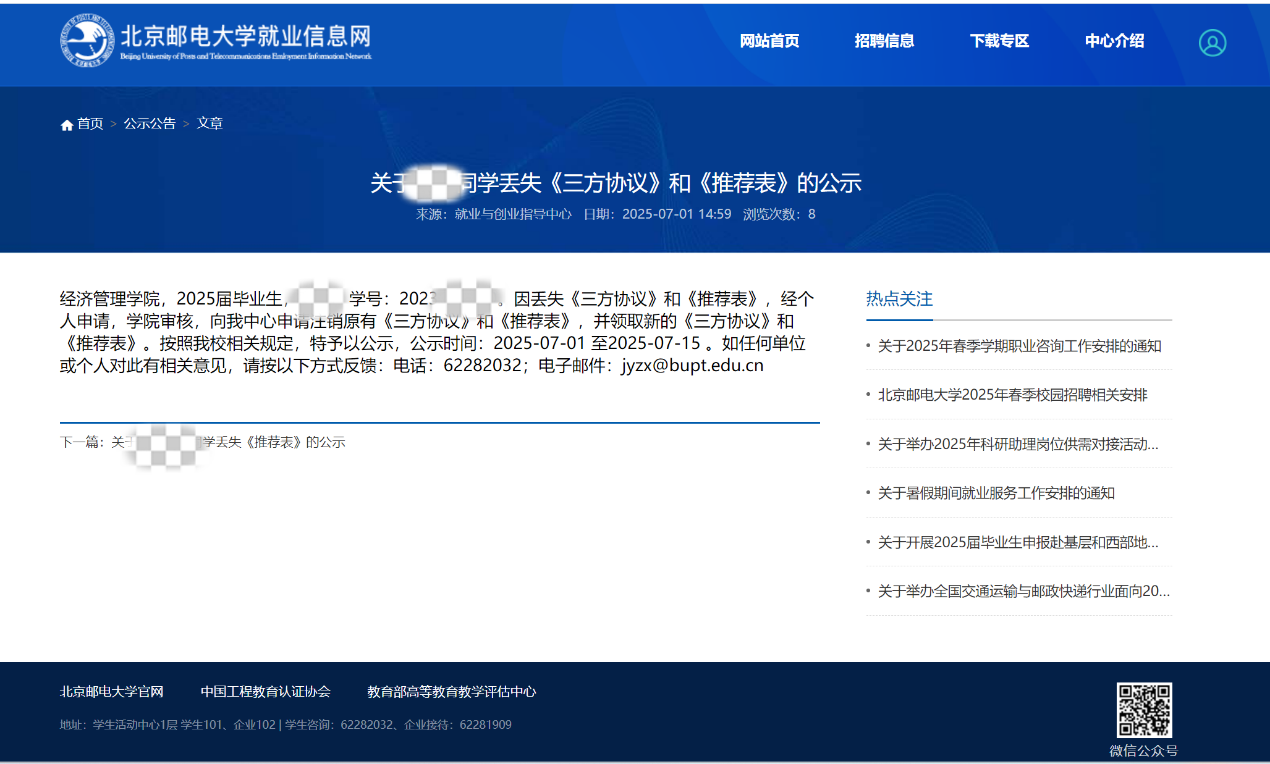Visit 北京邮电大学官网 footer link

pos(112,691)
